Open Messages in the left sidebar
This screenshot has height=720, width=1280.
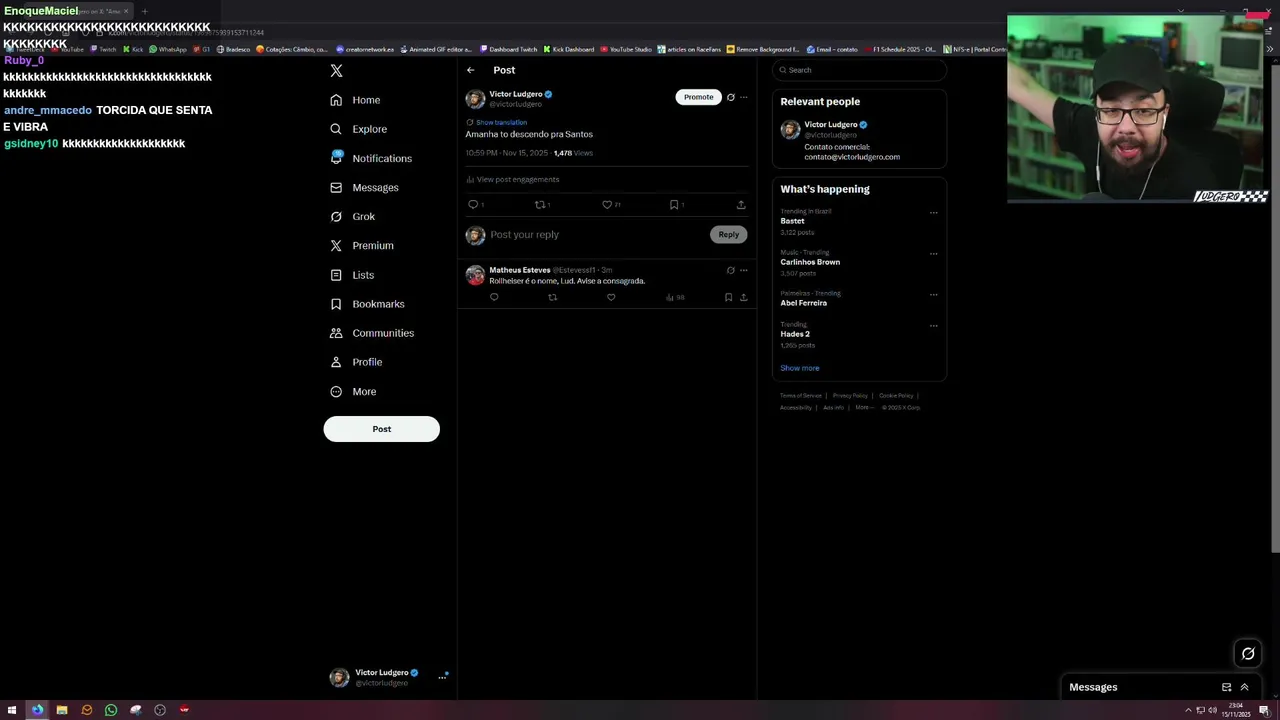click(364, 187)
